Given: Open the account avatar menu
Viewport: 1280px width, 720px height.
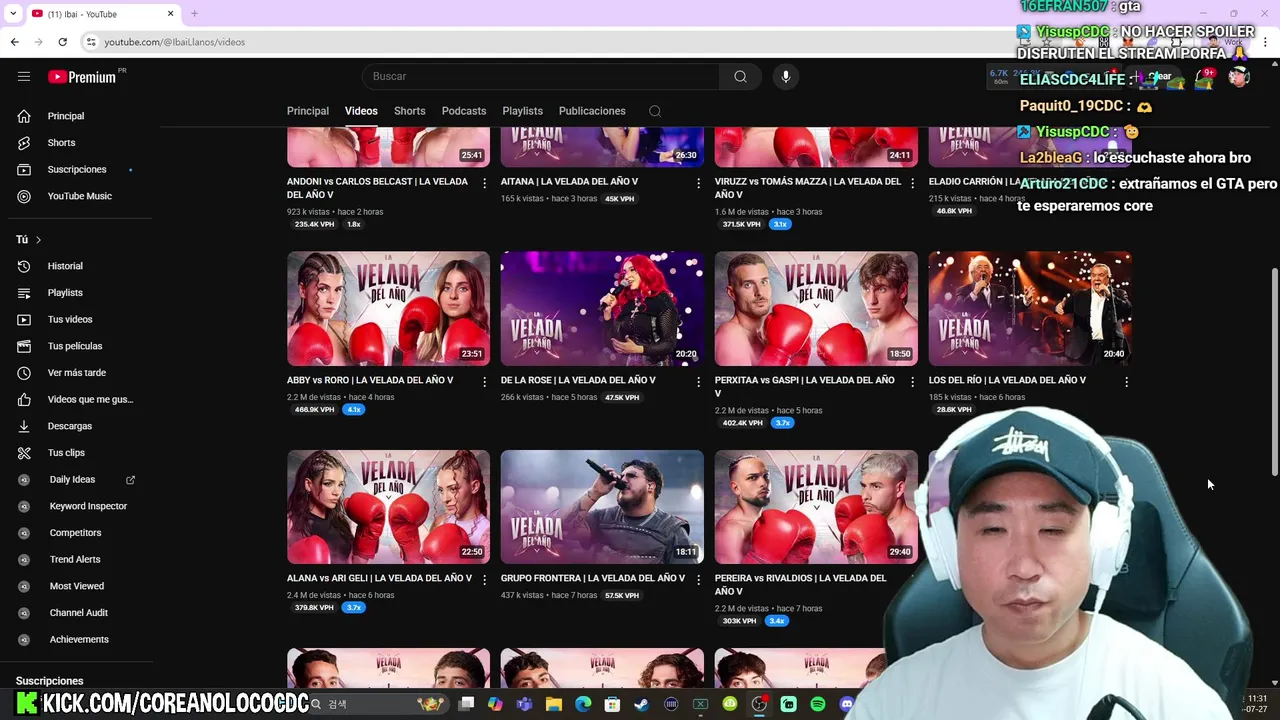Looking at the screenshot, I should point(1239,77).
